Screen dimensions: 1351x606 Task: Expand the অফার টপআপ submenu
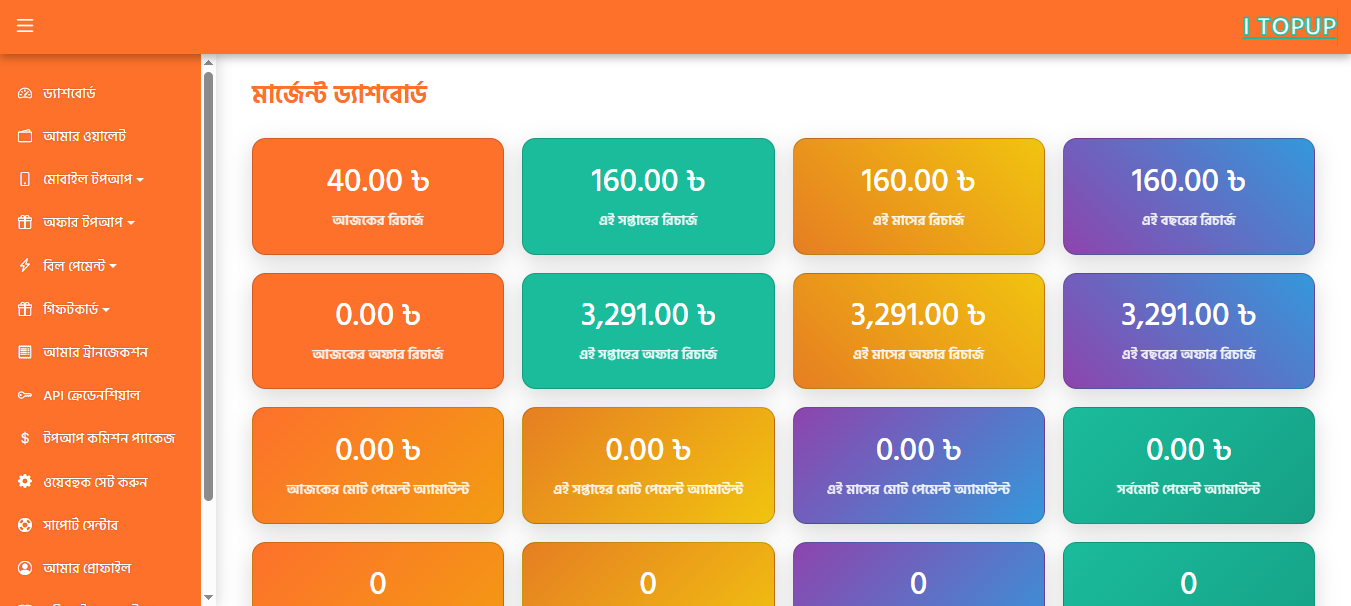[x=88, y=222]
